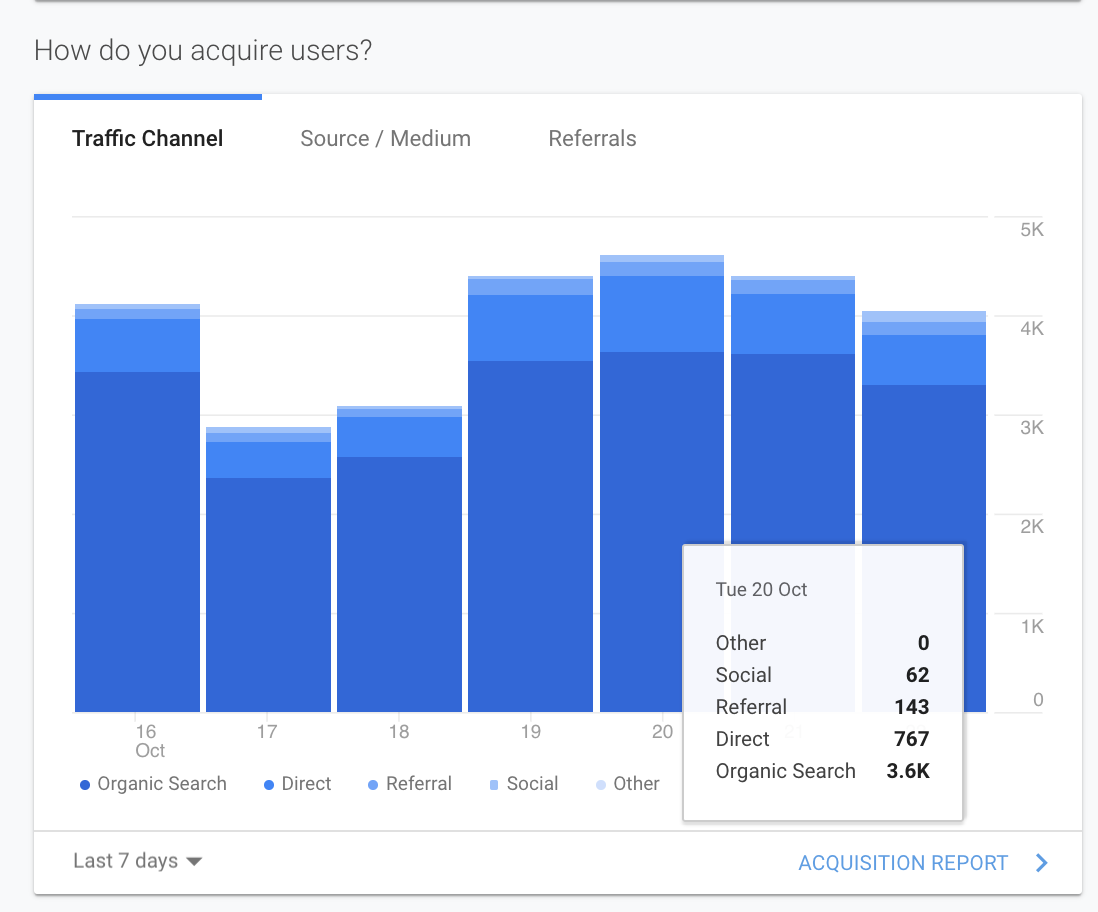Click the 17 Oct bar in chart
Viewport: 1098px width, 912px height.
point(268,569)
